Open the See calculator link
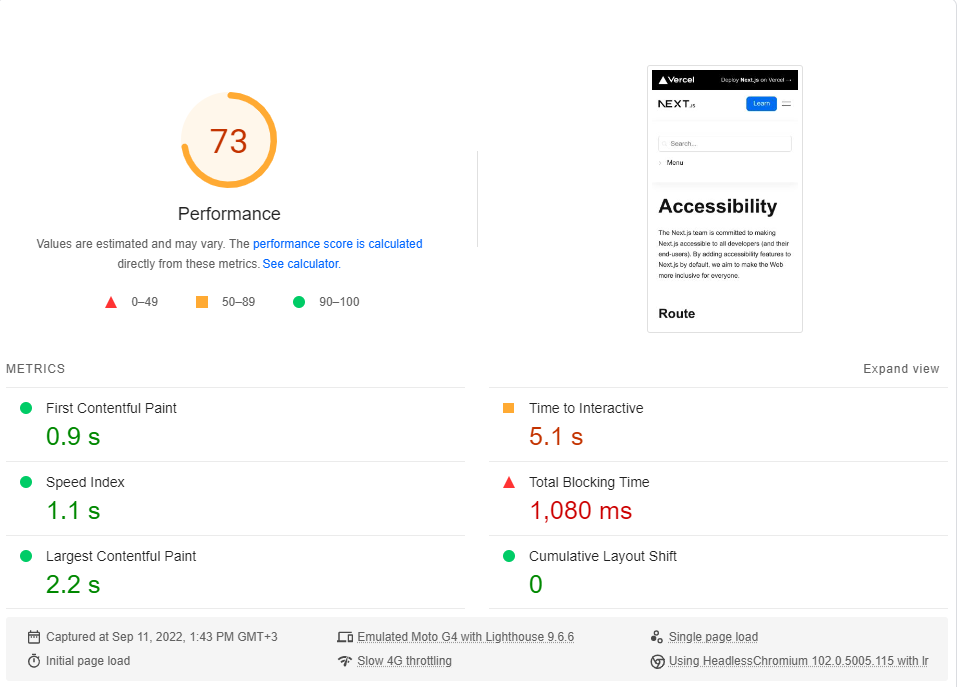The image size is (957, 687). pos(299,263)
